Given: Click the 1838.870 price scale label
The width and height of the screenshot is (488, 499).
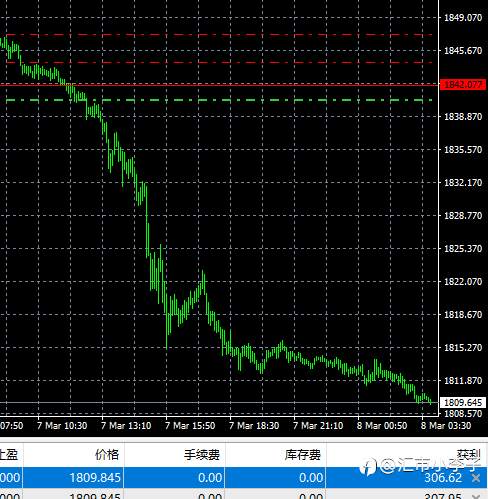Looking at the screenshot, I should (463, 117).
